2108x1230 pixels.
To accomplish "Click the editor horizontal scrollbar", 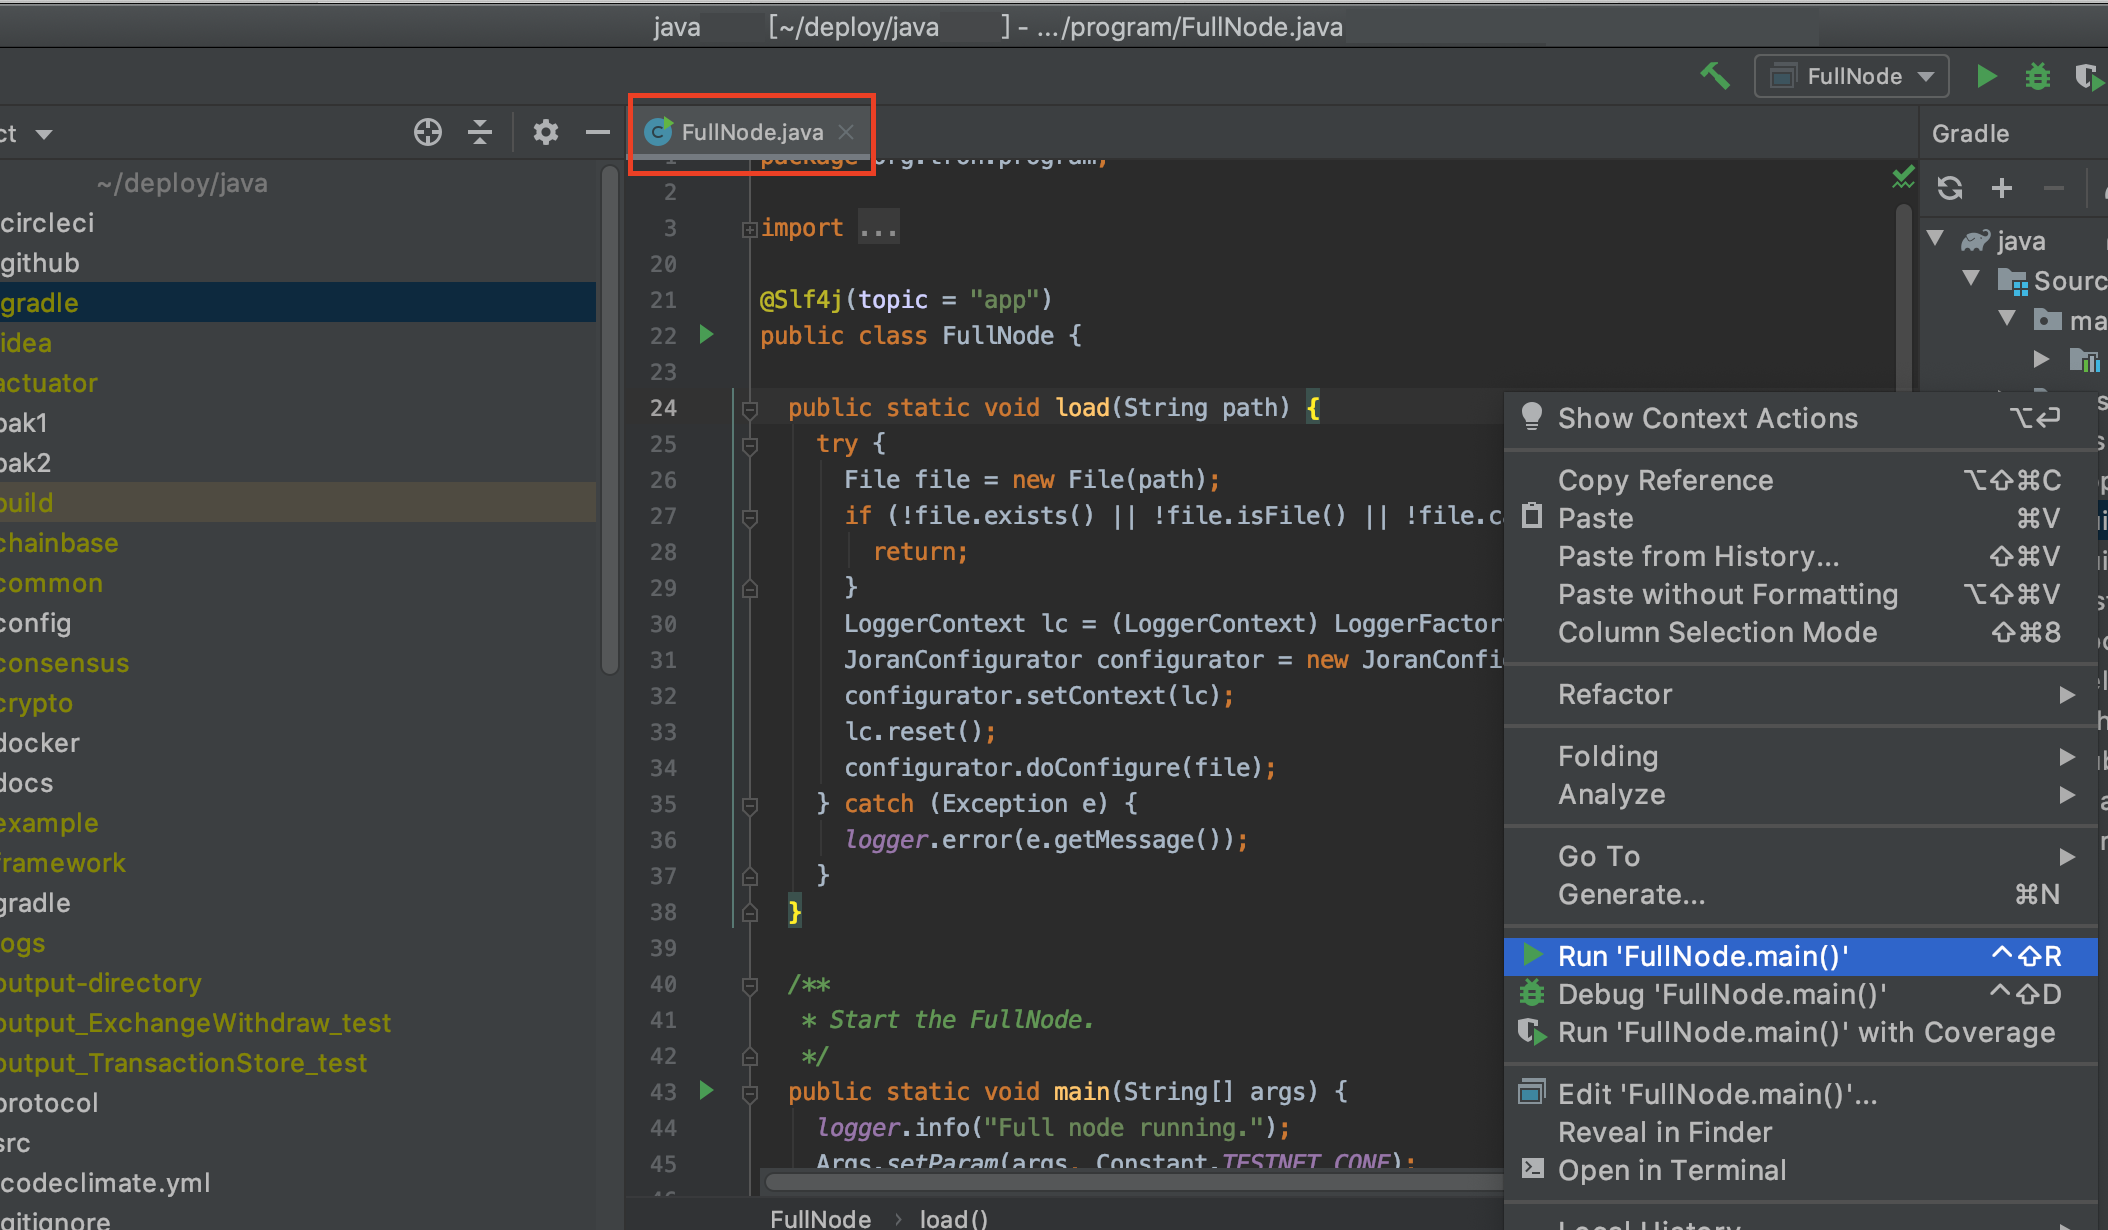I will (x=1130, y=1182).
